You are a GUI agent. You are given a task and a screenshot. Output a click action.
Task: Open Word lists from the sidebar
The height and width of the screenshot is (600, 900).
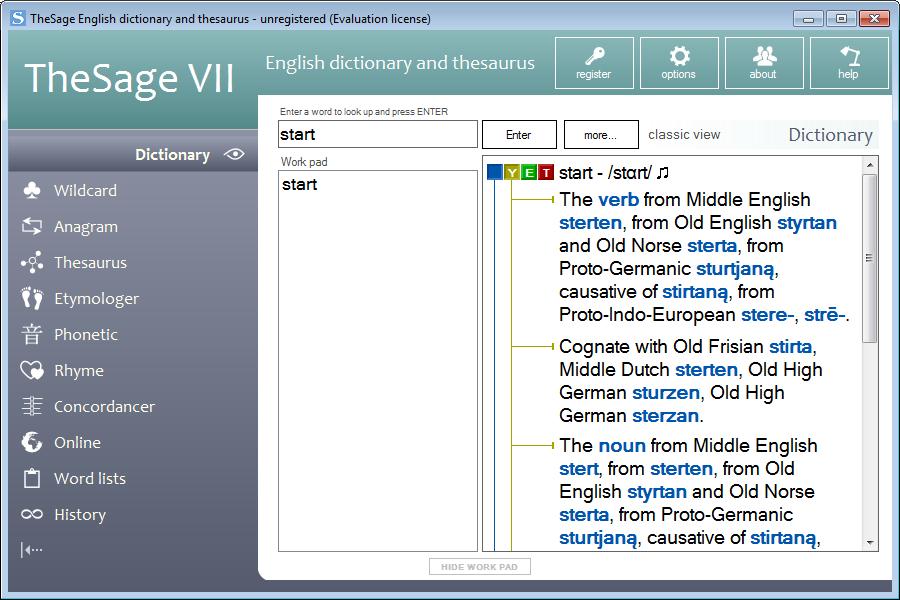coord(89,479)
